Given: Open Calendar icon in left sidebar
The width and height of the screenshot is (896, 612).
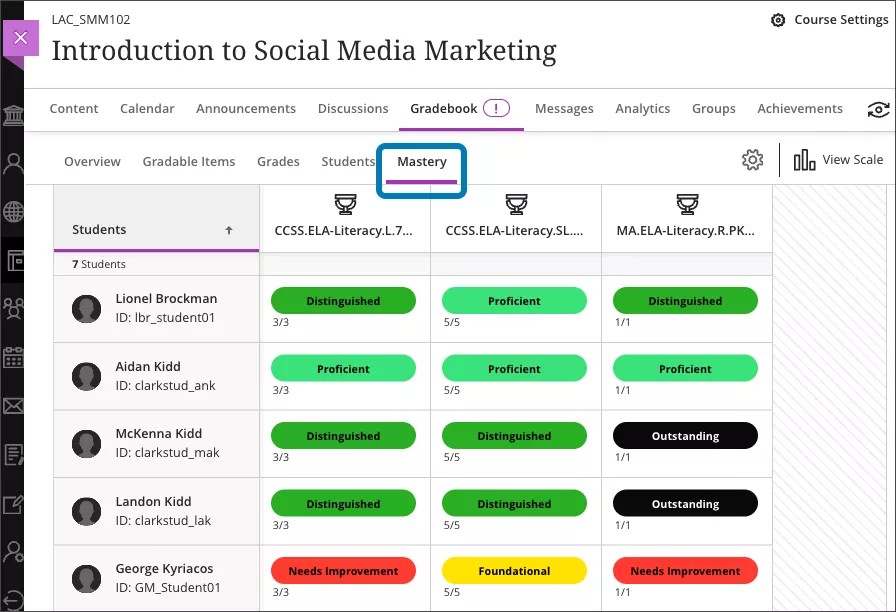Looking at the screenshot, I should [x=13, y=357].
